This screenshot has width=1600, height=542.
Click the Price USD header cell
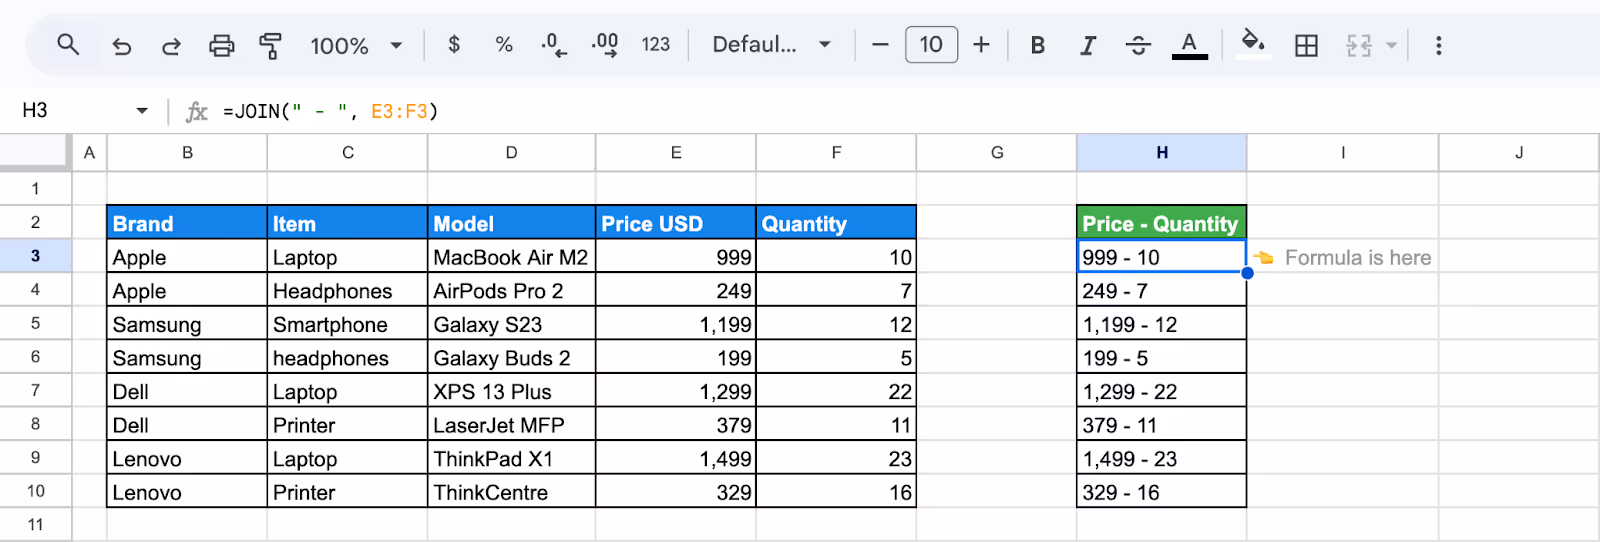[x=676, y=223]
